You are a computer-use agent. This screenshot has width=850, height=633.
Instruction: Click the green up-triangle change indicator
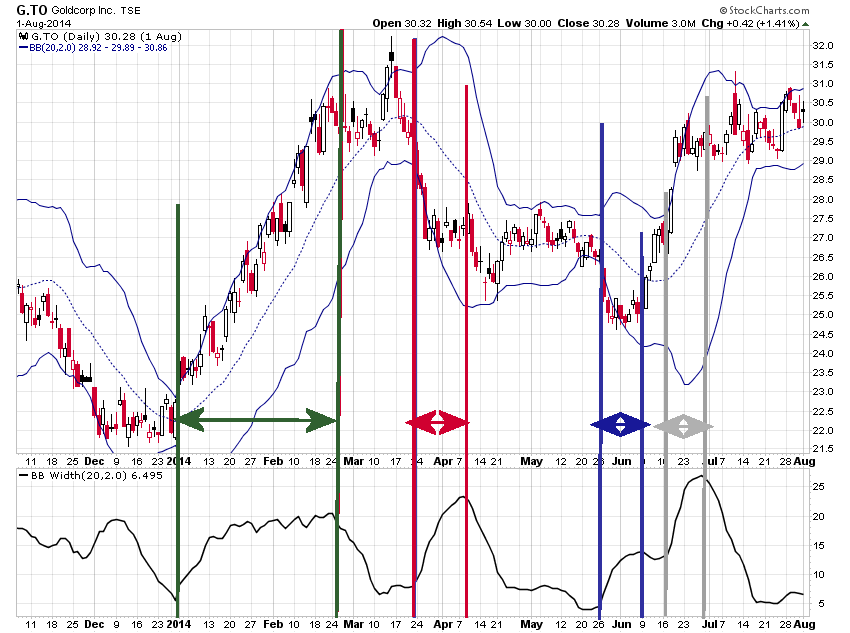click(806, 24)
